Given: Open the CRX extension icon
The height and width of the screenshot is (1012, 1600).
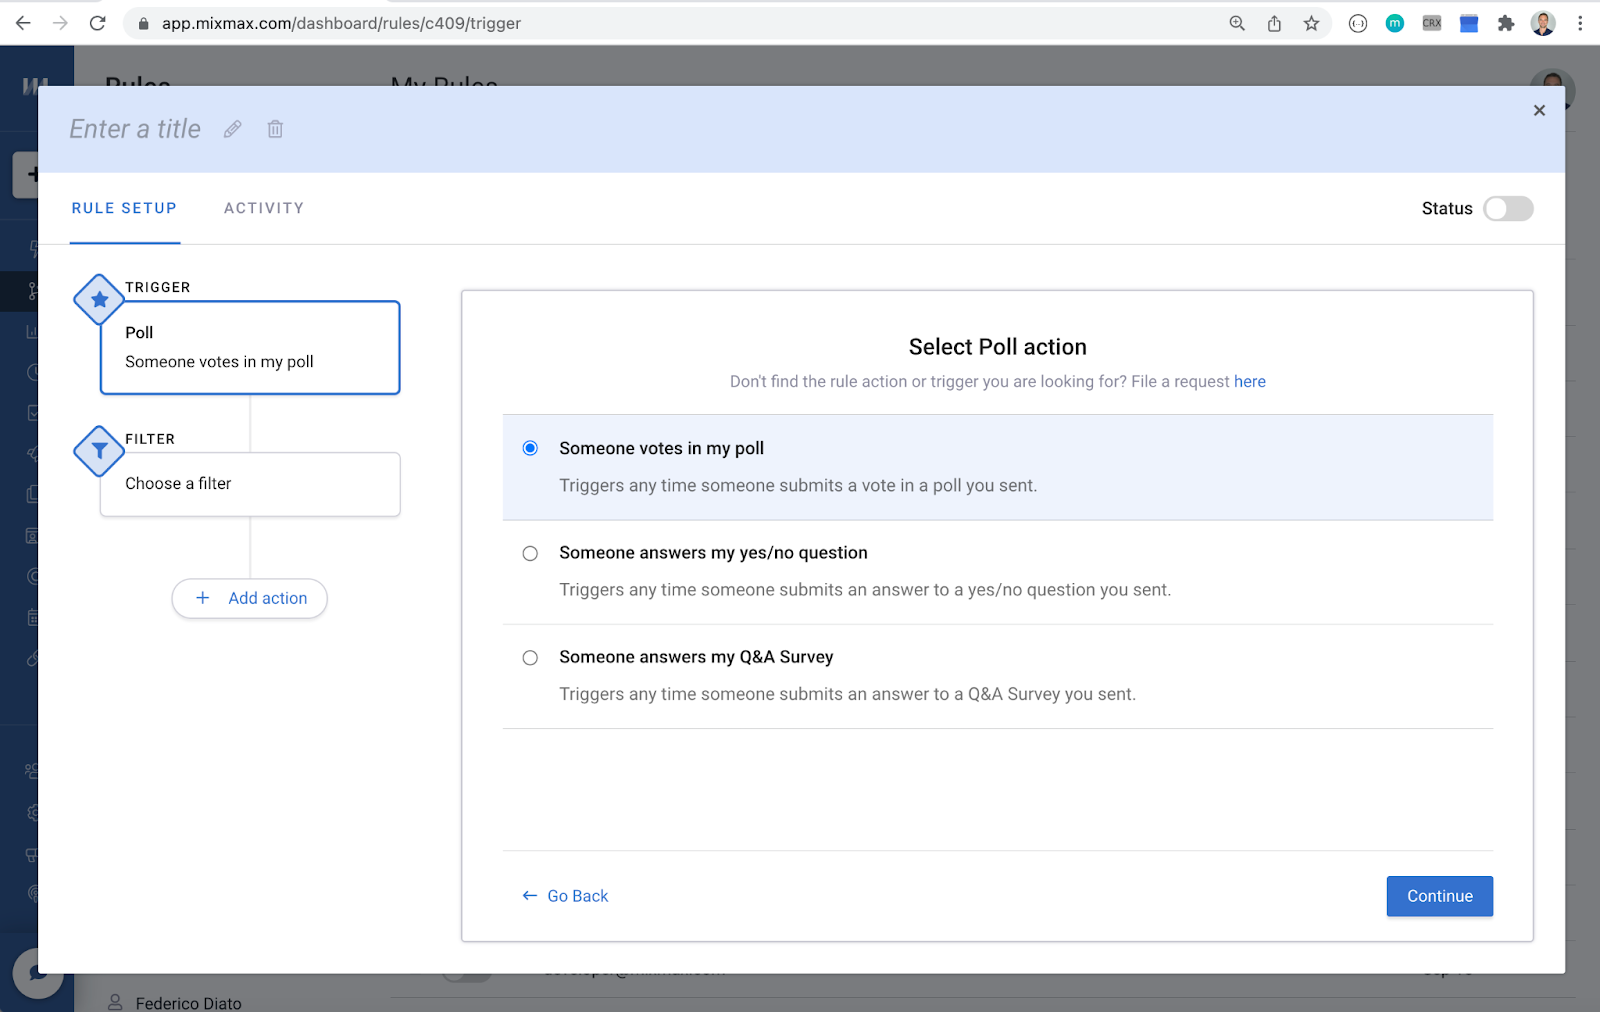Looking at the screenshot, I should (1432, 23).
